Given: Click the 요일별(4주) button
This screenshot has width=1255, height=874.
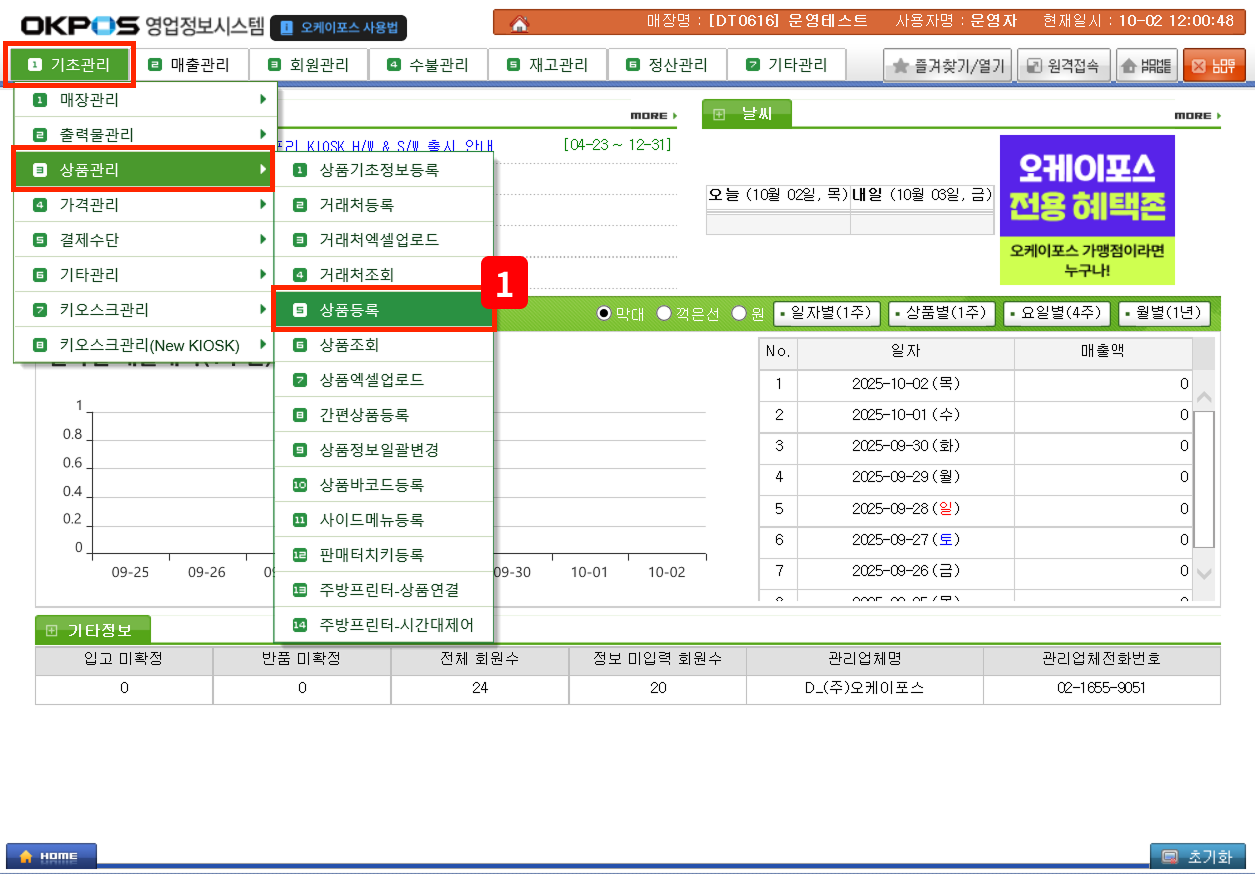Looking at the screenshot, I should click(x=1057, y=314).
